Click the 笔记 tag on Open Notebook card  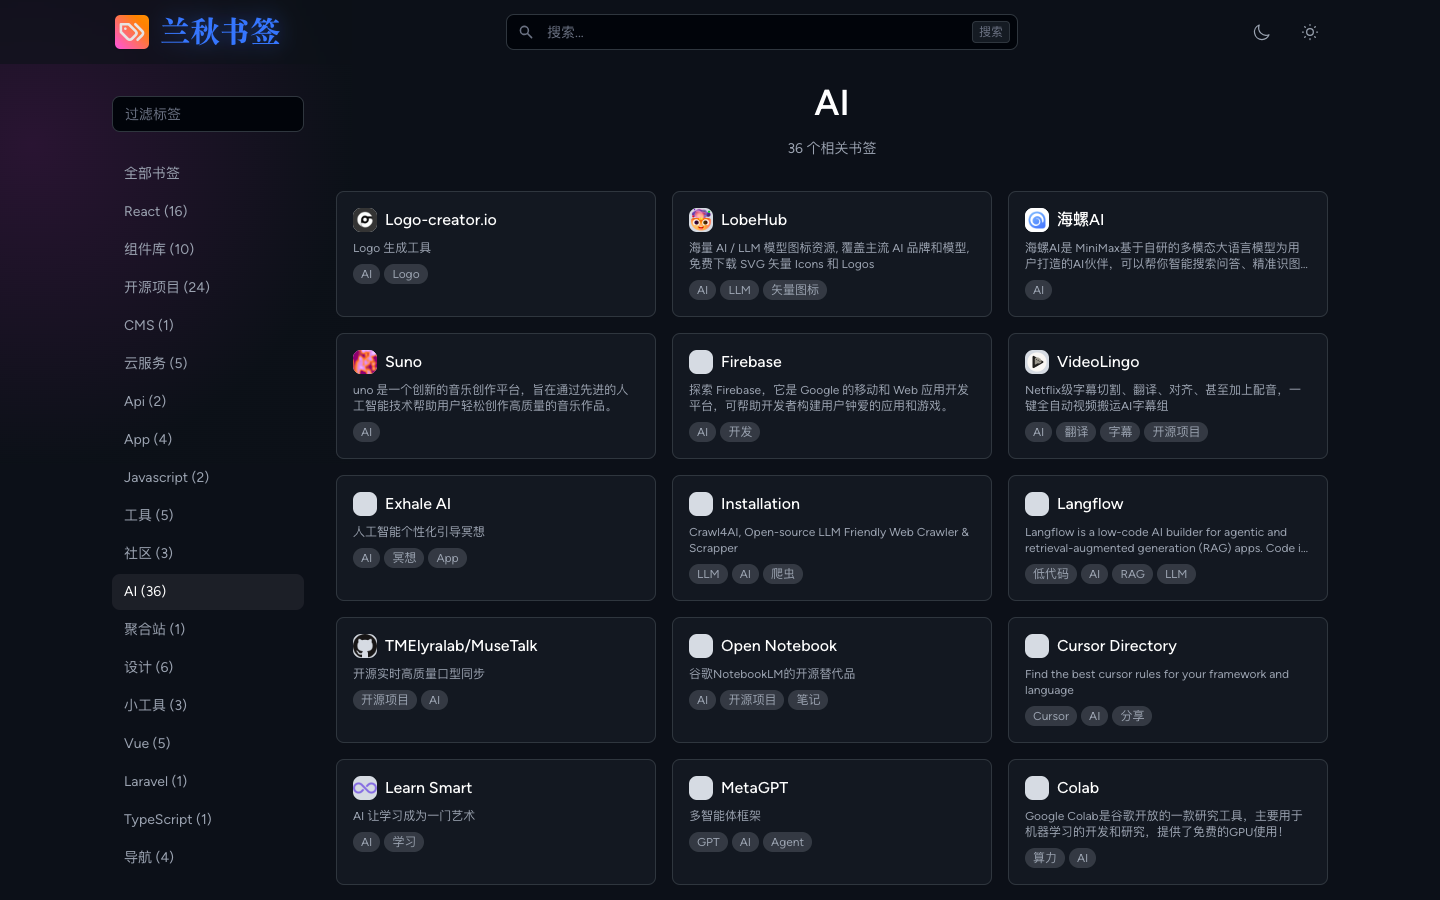point(808,700)
